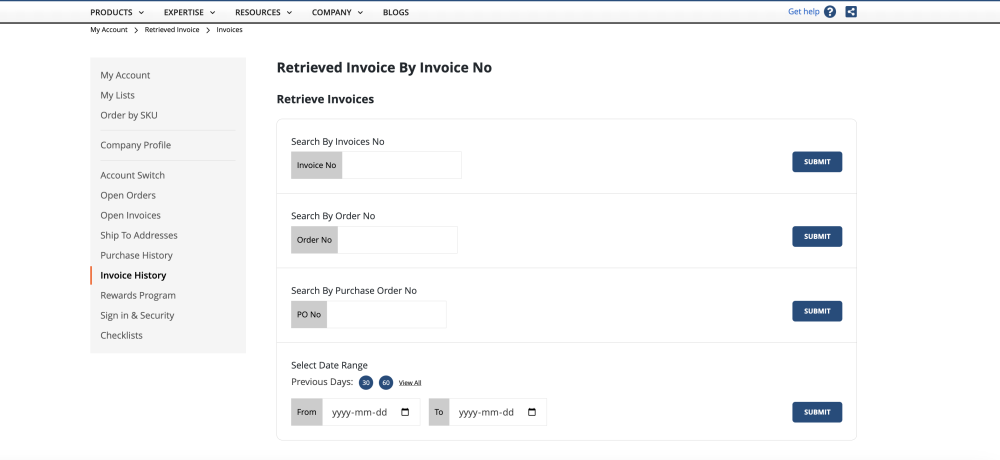Screen dimensions: 1000x460
Task: Click the share icon in header
Action: [851, 11]
